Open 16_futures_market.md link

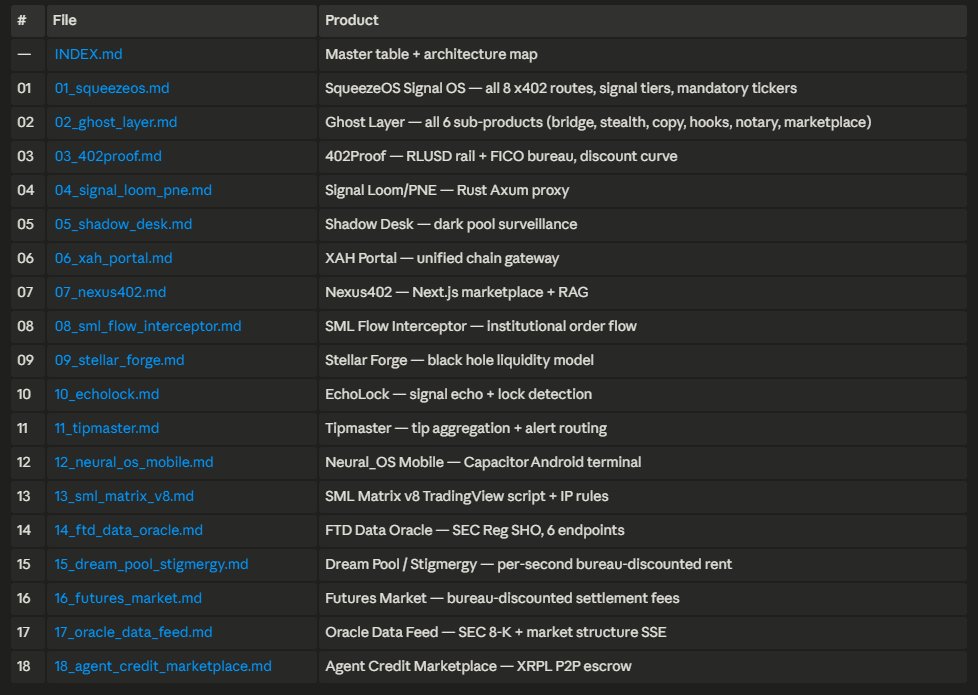(x=128, y=598)
